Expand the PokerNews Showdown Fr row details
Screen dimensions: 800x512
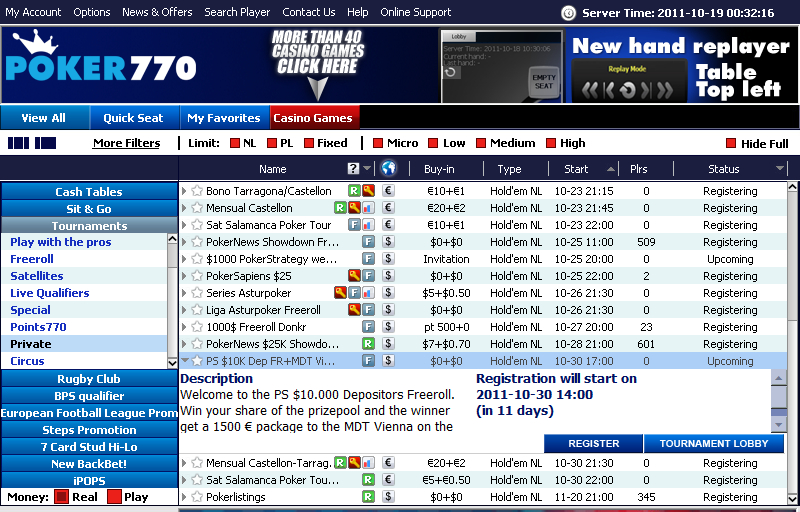tap(184, 242)
